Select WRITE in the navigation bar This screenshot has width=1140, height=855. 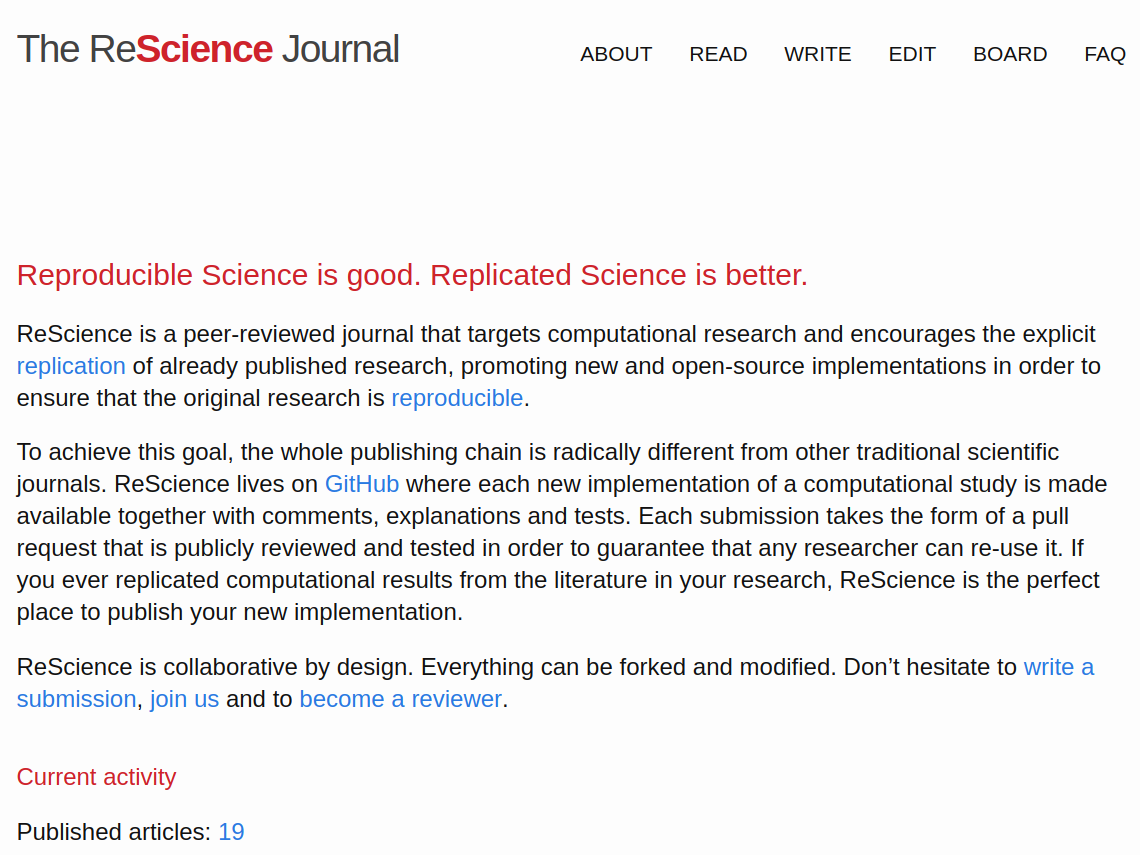point(818,54)
